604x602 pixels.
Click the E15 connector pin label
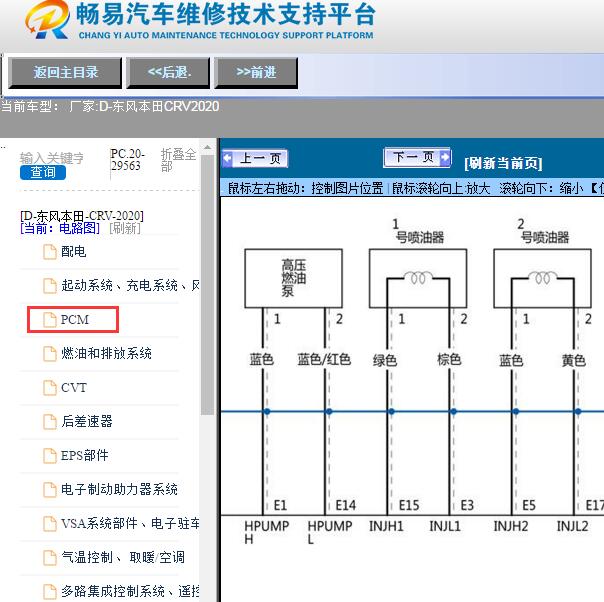[x=409, y=505]
